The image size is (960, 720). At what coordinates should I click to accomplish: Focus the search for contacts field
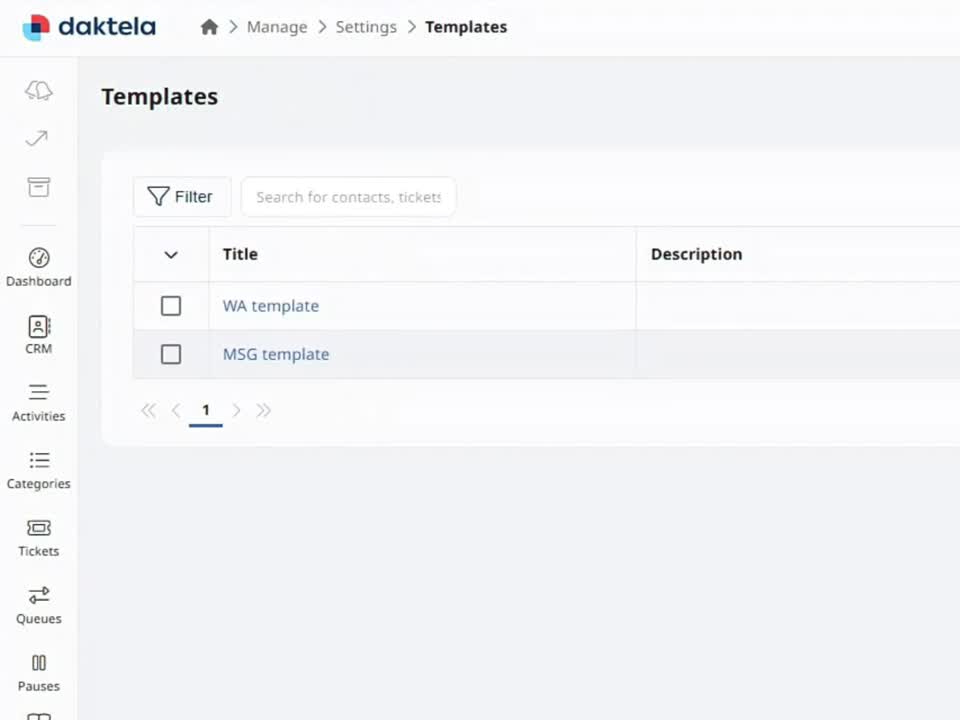tap(348, 197)
